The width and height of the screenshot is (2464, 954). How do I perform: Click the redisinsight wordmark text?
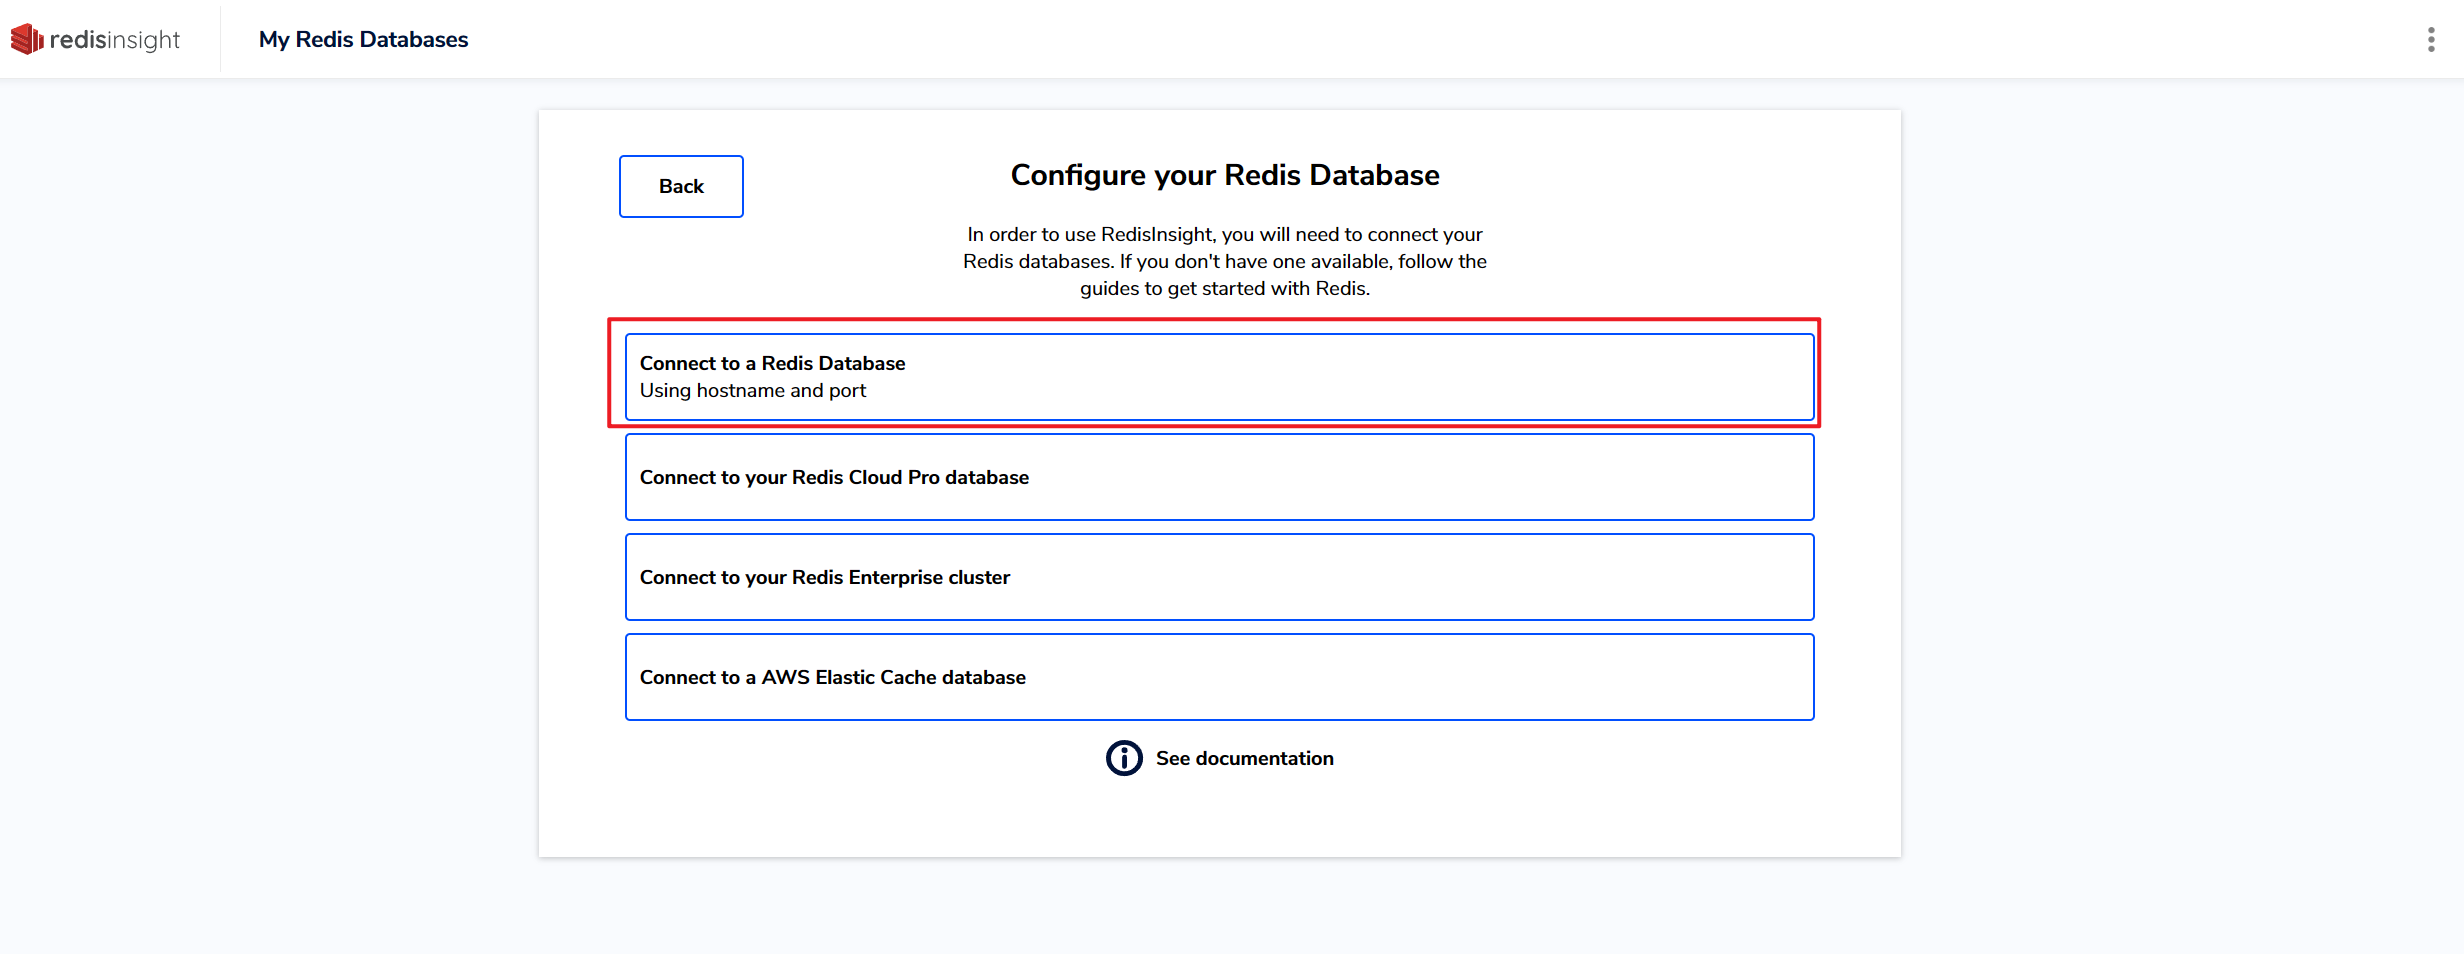click(x=115, y=40)
